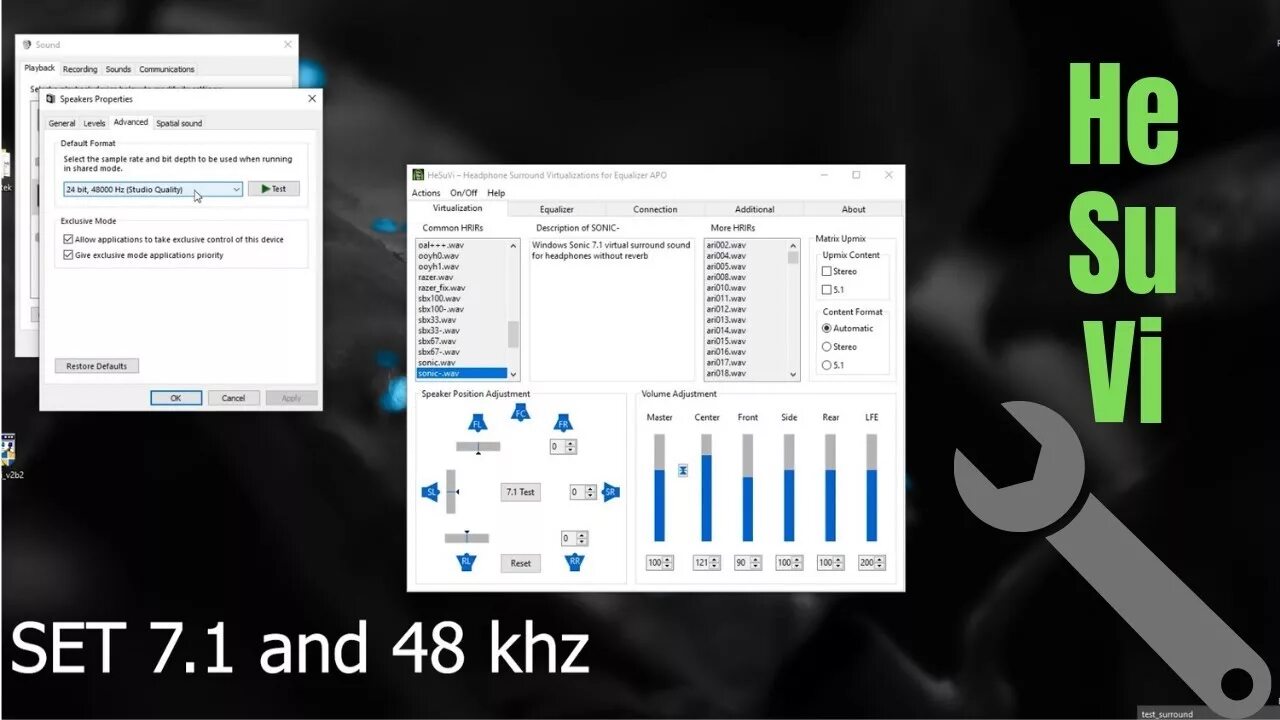Viewport: 1280px width, 720px height.
Task: Click the speaker position Reset button
Action: coord(520,563)
